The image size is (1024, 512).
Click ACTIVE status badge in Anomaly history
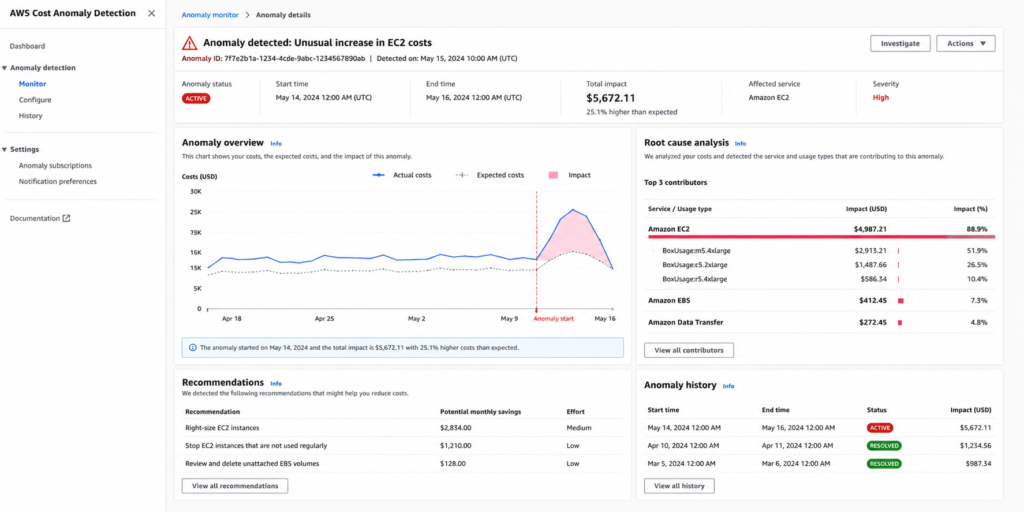(880, 428)
